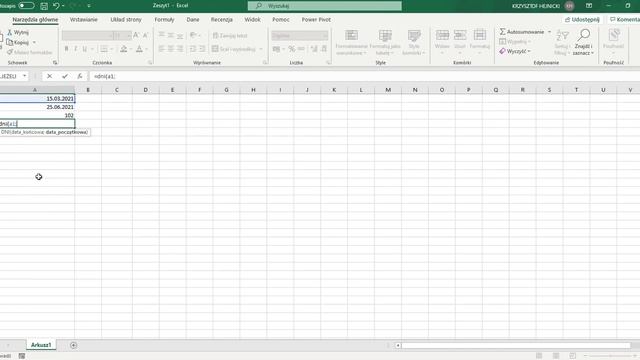The image size is (640, 360).
Task: Open Widok tab
Action: [252, 20]
